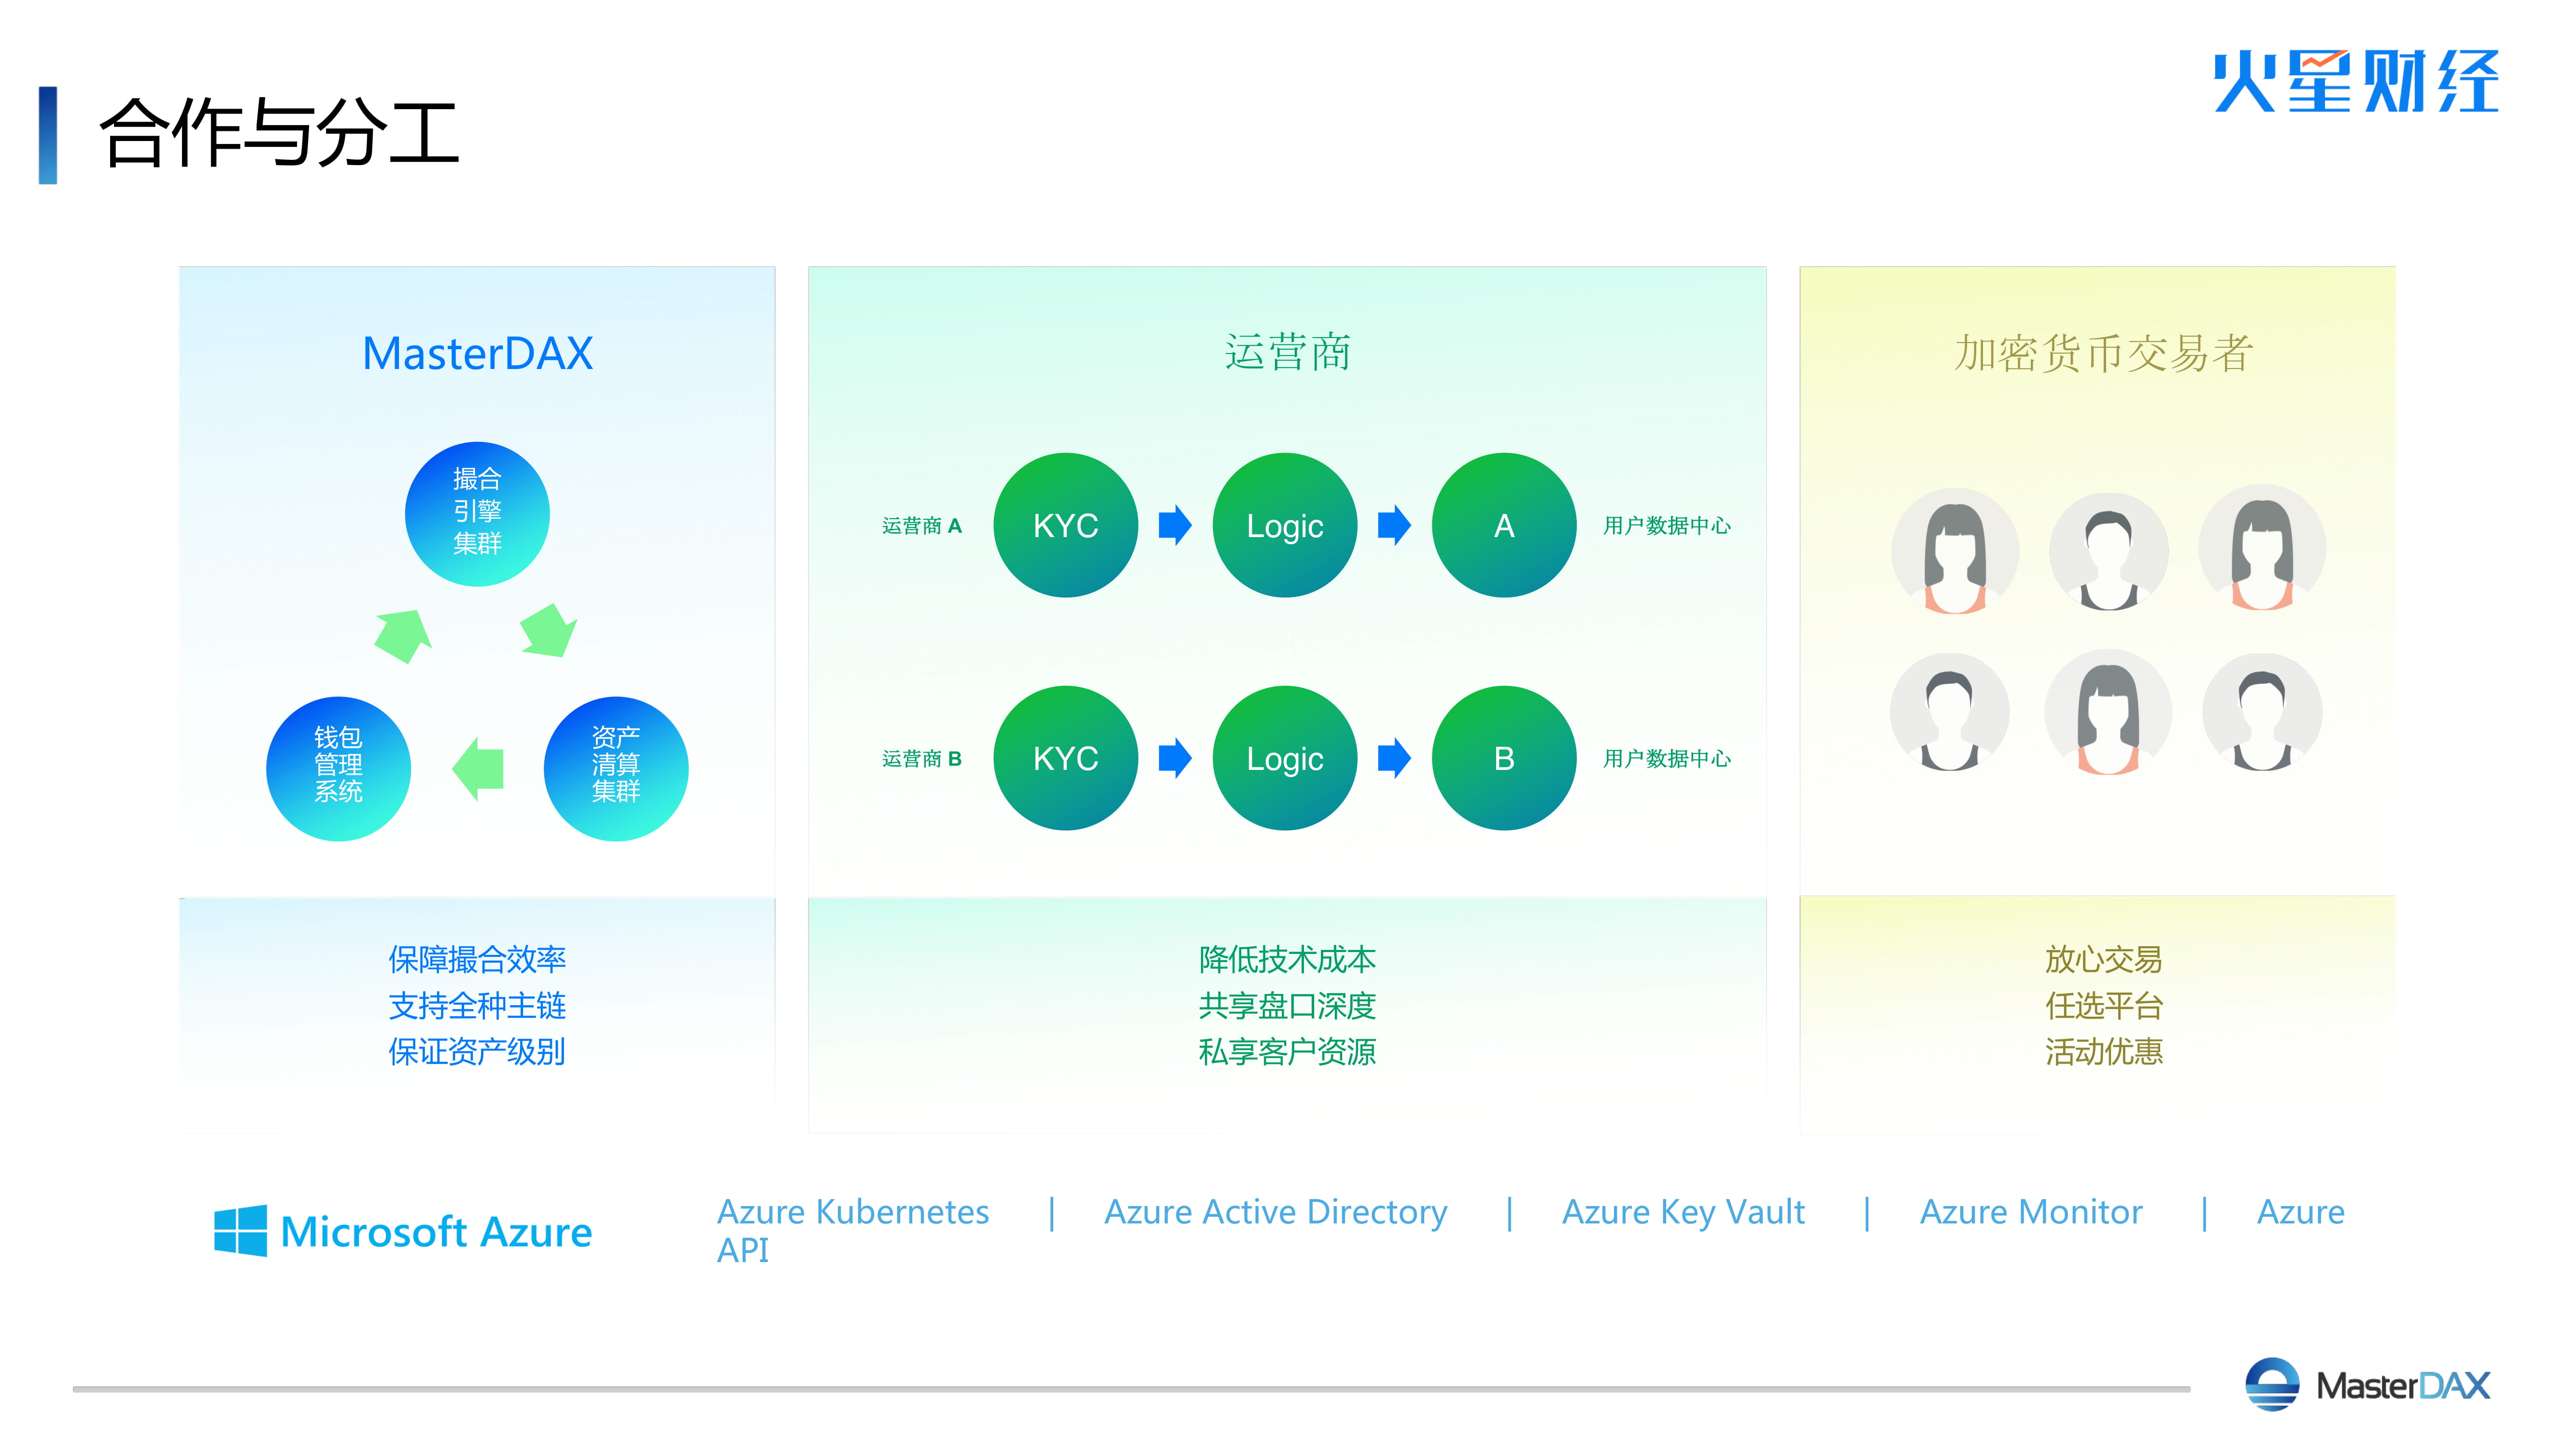Select the top-left female trader avatar
The height and width of the screenshot is (1449, 2576).
click(x=1954, y=551)
